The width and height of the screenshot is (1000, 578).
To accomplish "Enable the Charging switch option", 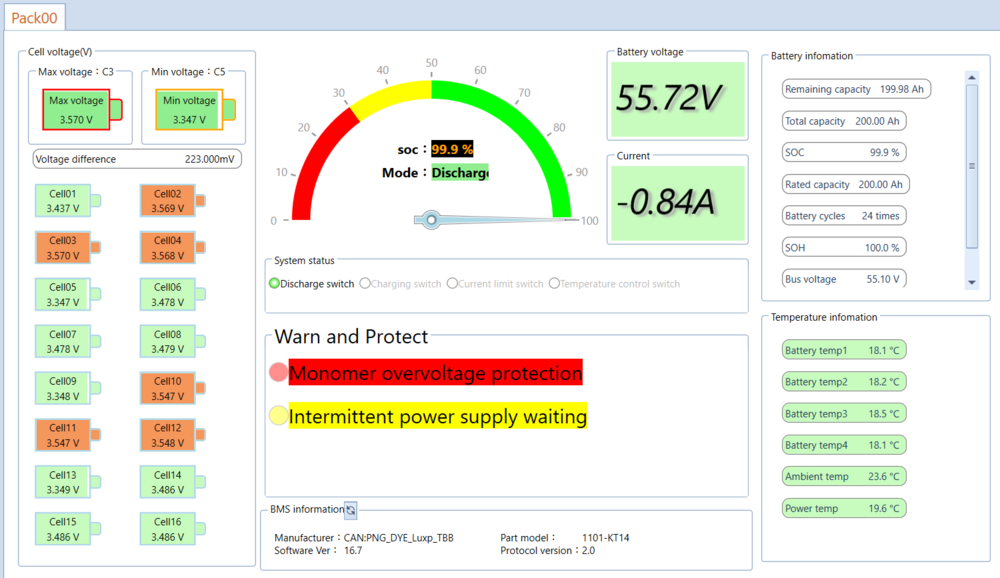I will [365, 284].
